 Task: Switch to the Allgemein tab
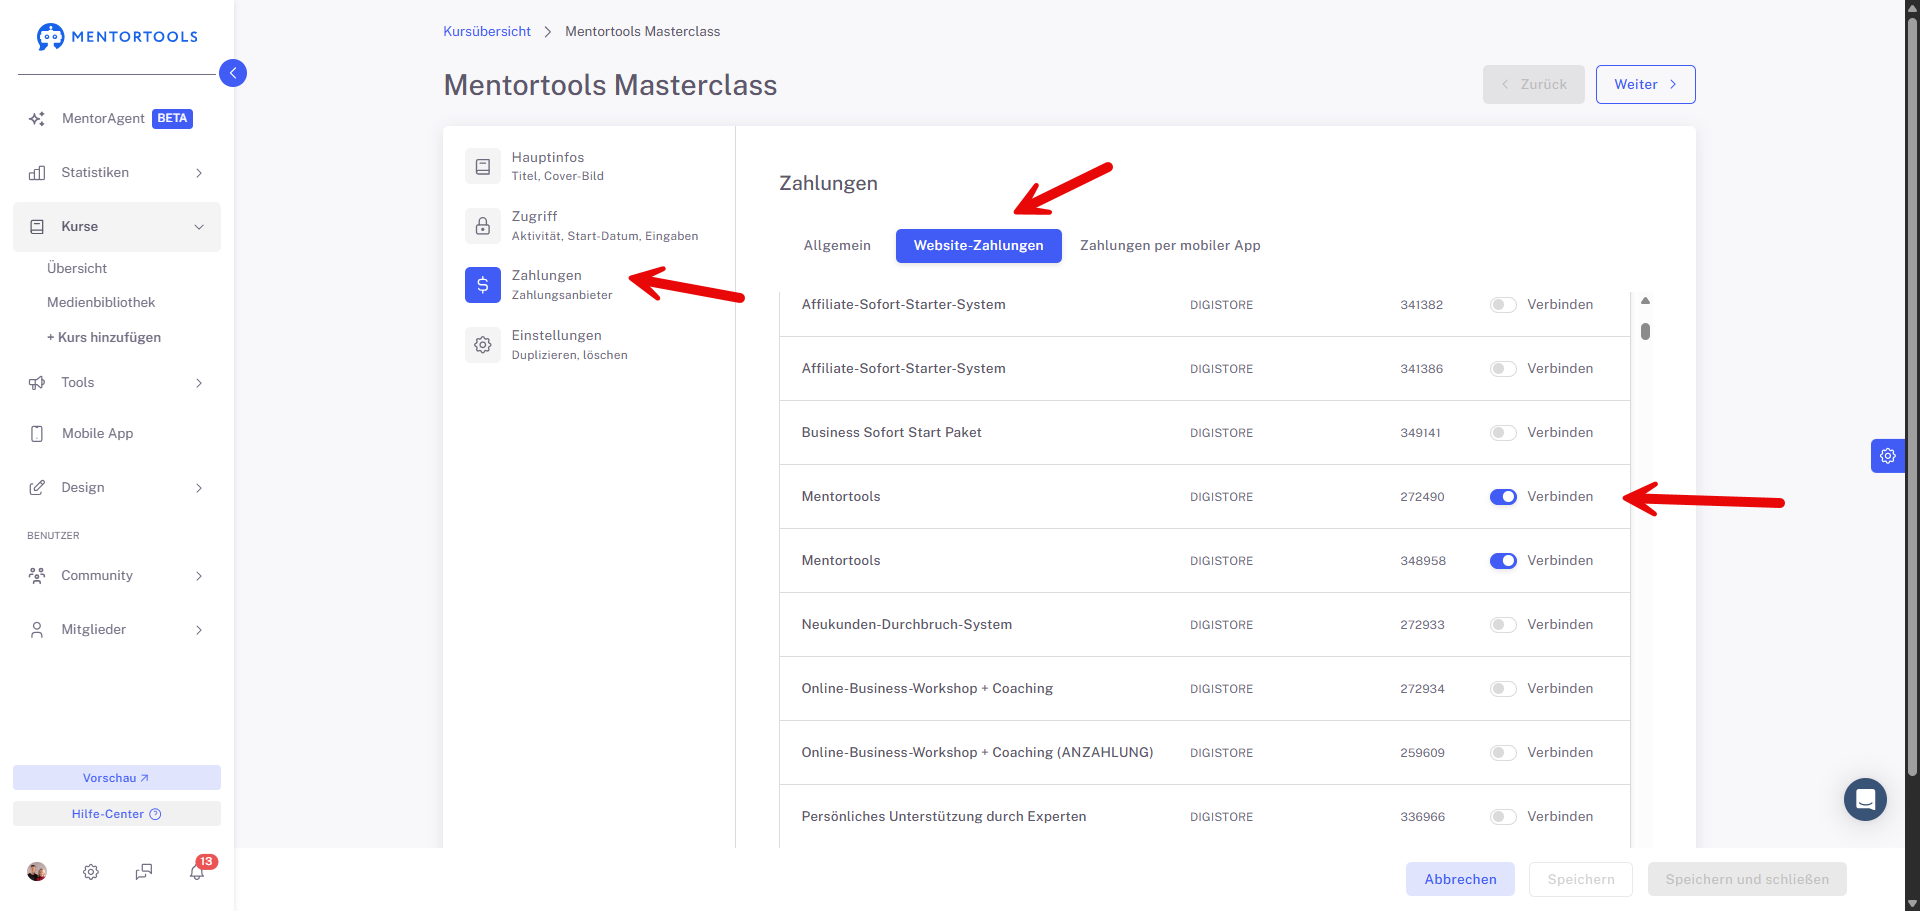pyautogui.click(x=837, y=246)
